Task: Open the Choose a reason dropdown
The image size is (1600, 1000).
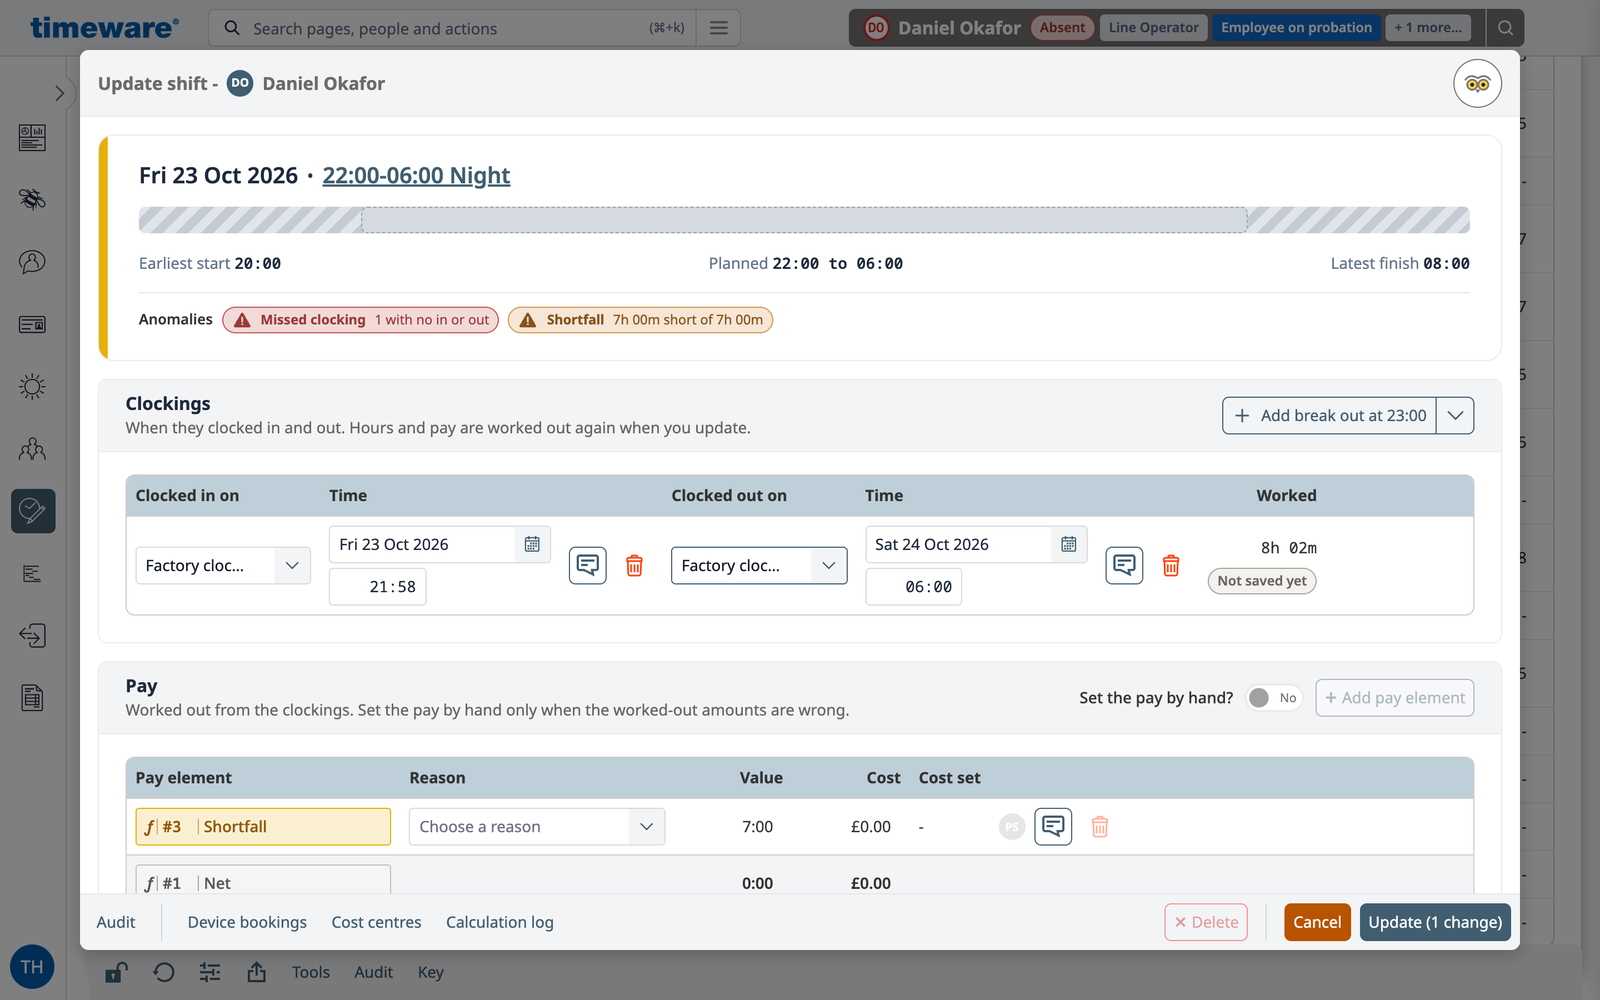Action: [537, 827]
